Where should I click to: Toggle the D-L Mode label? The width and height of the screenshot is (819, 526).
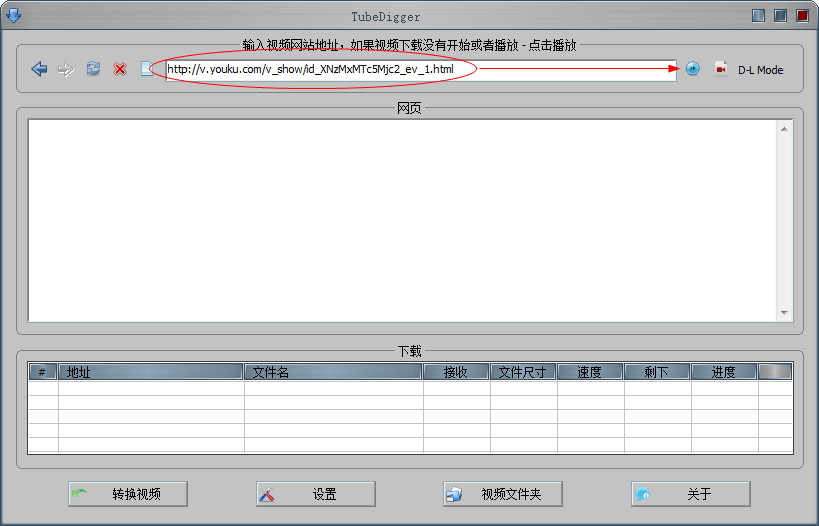pyautogui.click(x=760, y=70)
